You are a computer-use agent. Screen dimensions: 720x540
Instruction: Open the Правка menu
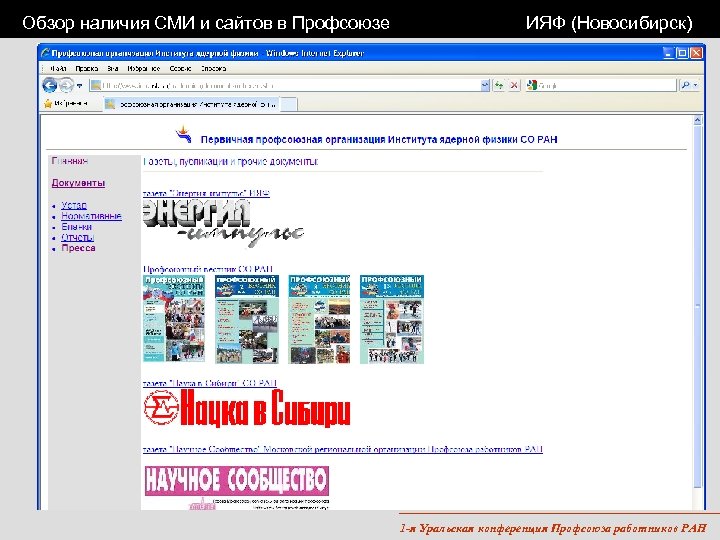click(x=87, y=68)
